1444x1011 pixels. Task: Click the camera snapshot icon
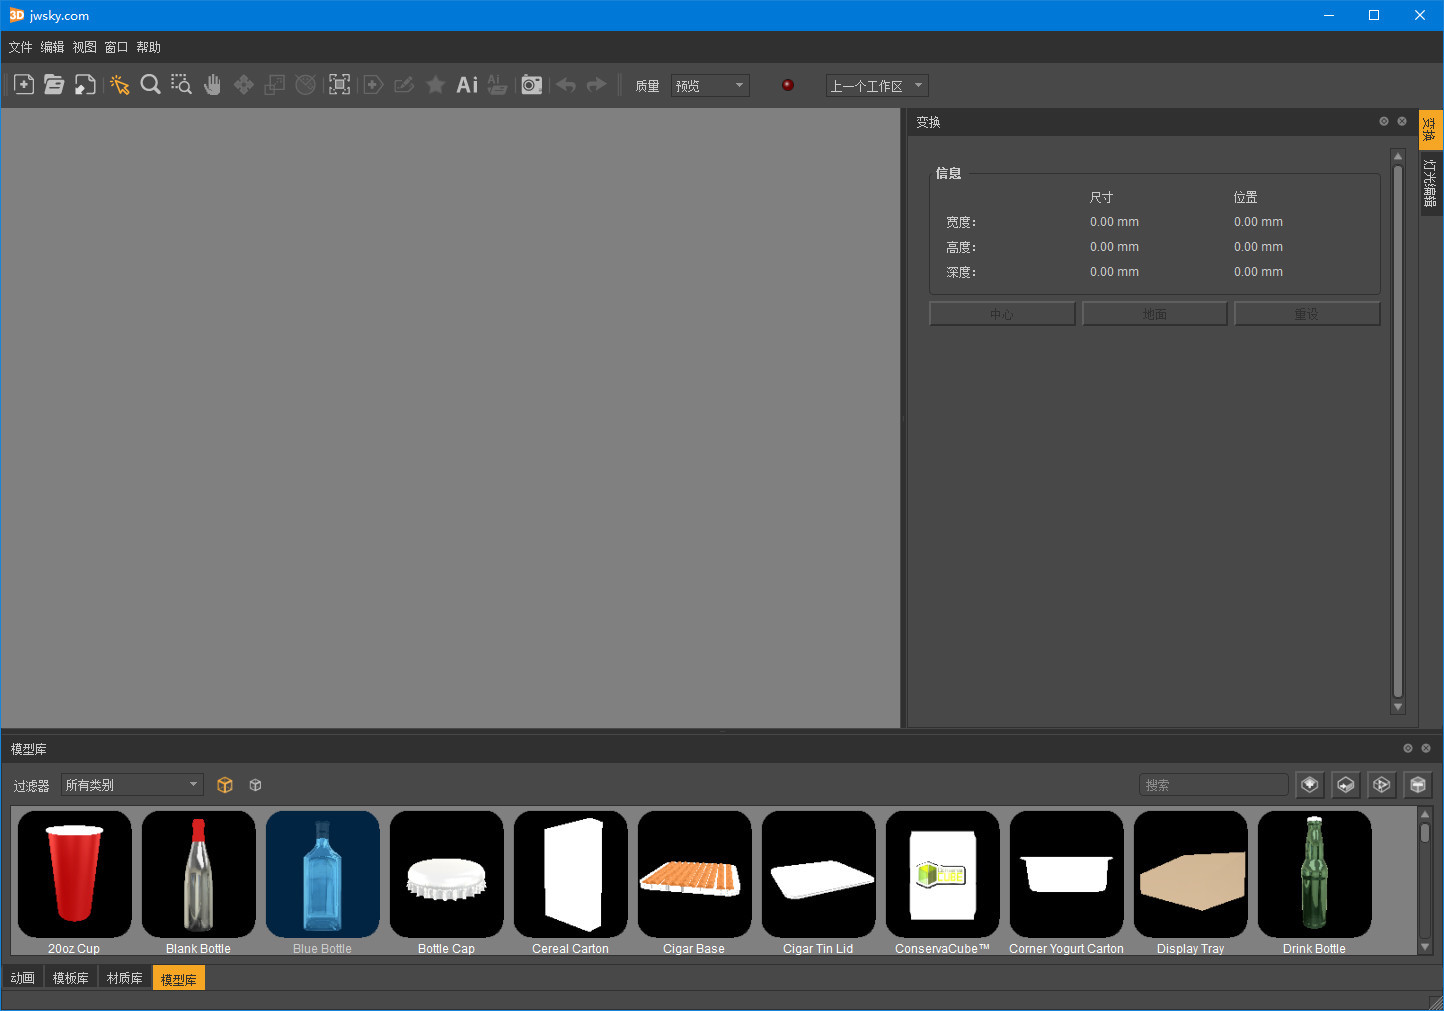pyautogui.click(x=532, y=85)
